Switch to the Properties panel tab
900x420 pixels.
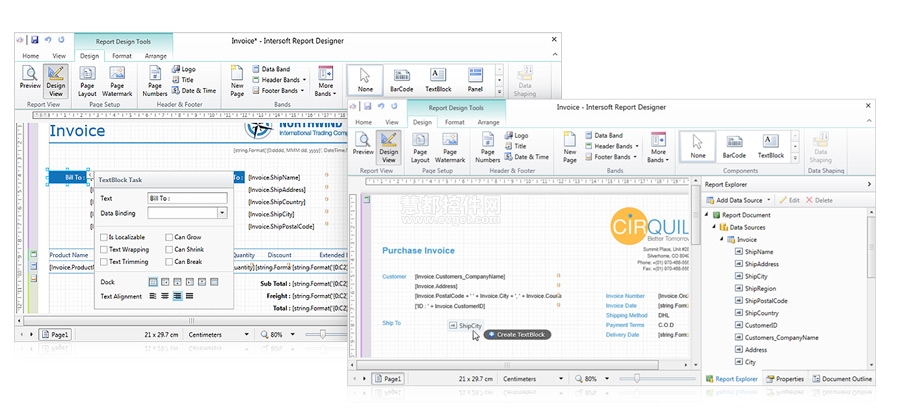[x=785, y=379]
